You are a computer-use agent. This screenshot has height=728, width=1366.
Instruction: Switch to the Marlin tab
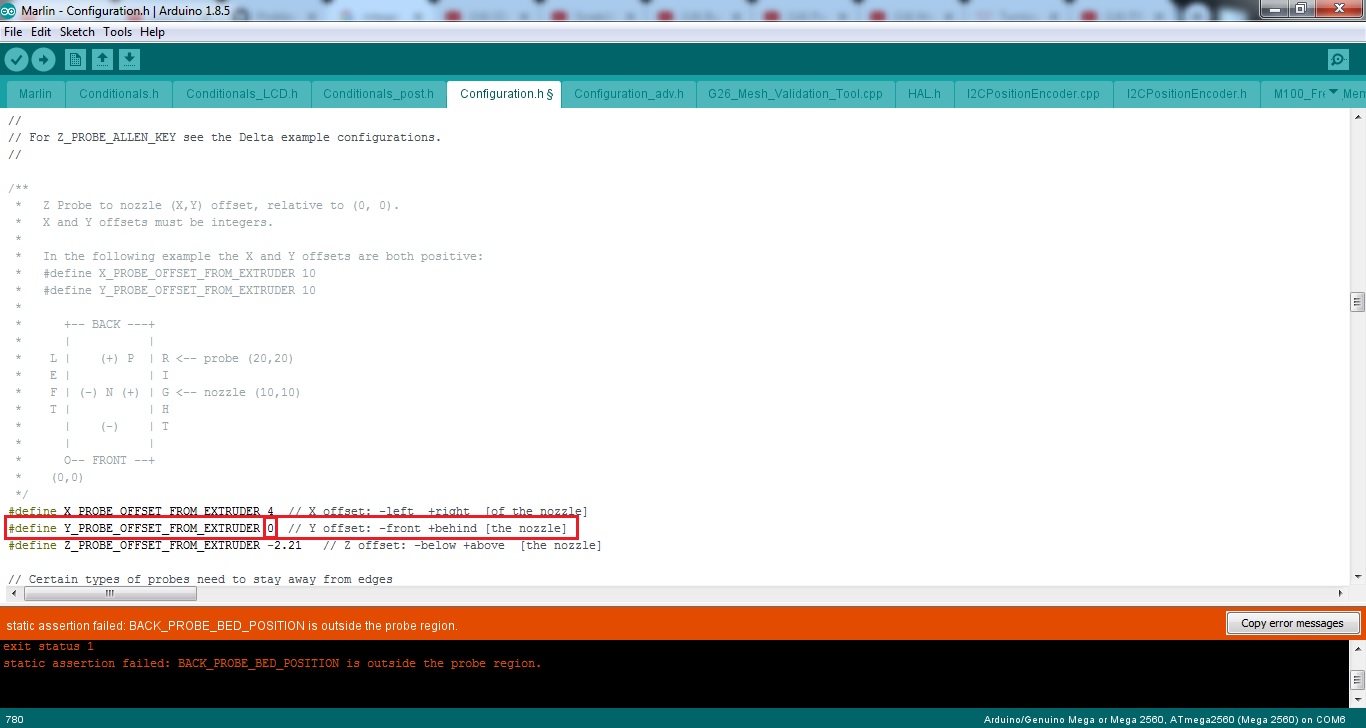(x=35, y=94)
